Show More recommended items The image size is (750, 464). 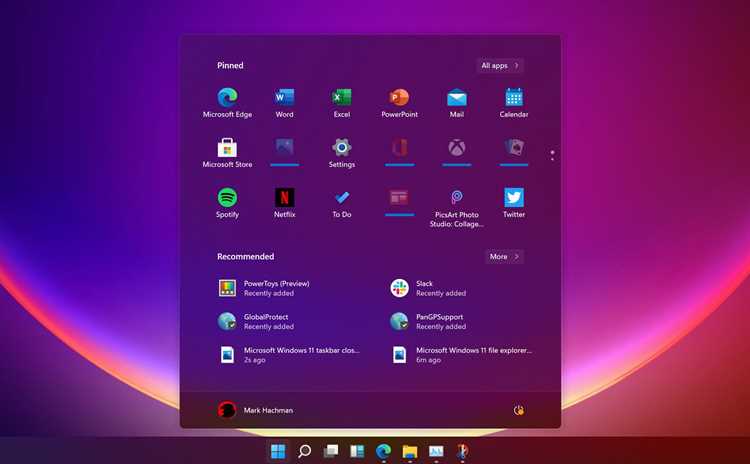504,256
